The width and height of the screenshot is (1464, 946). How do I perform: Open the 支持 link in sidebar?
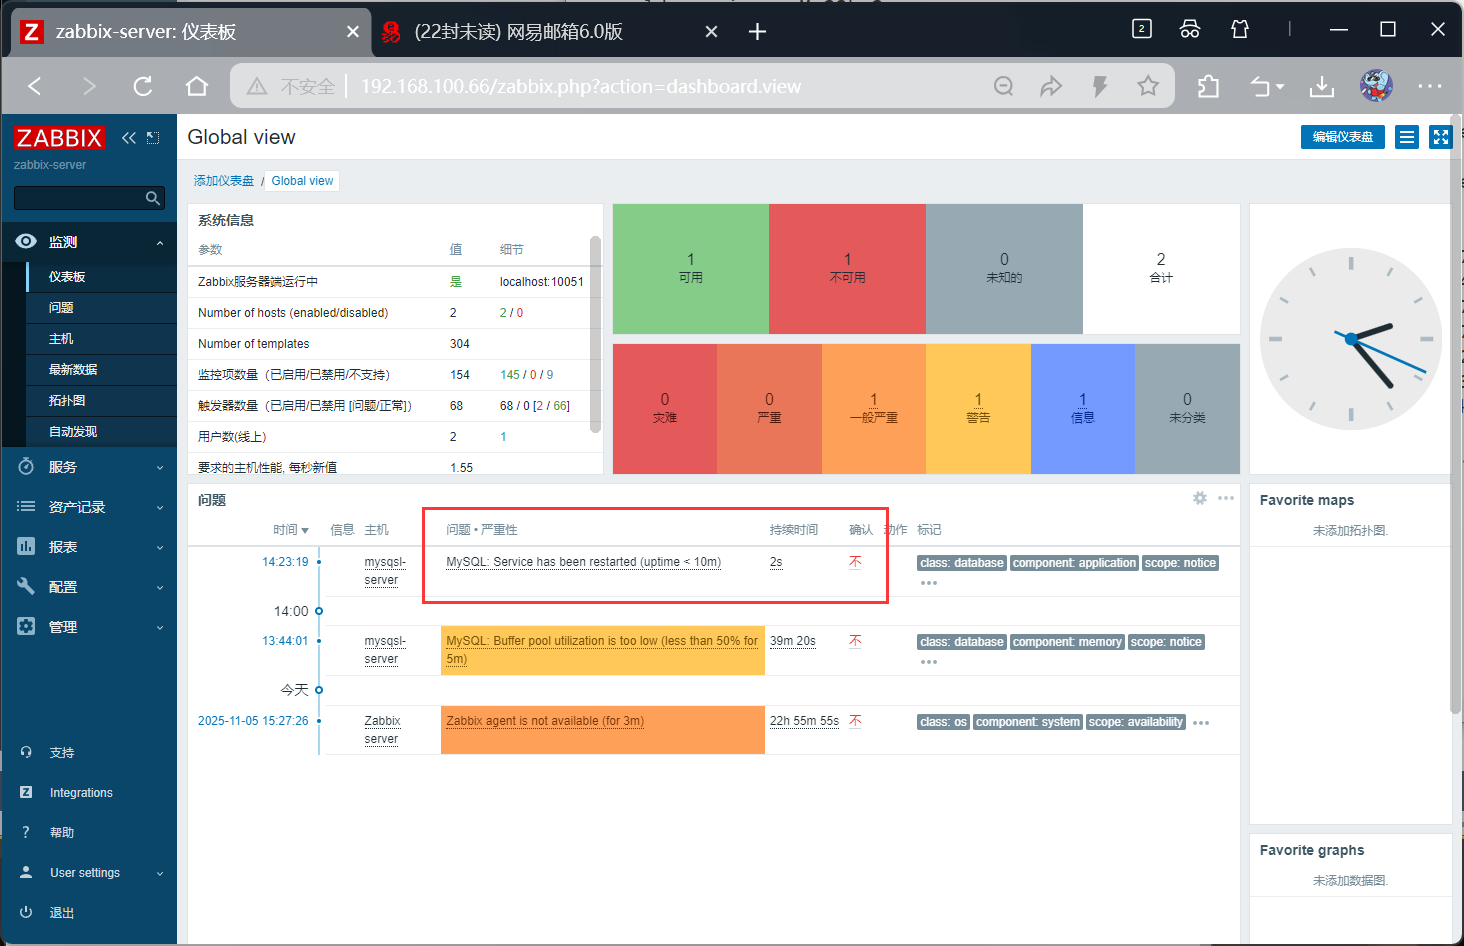pyautogui.click(x=90, y=753)
